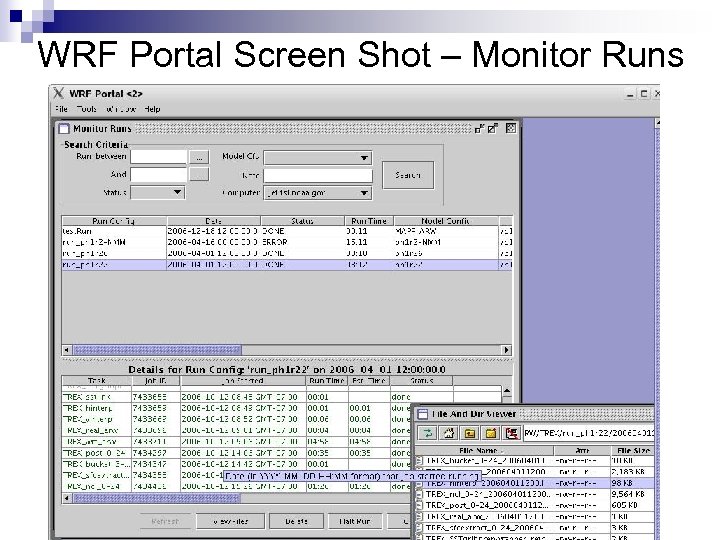Click the Job Started column header

pos(243,381)
